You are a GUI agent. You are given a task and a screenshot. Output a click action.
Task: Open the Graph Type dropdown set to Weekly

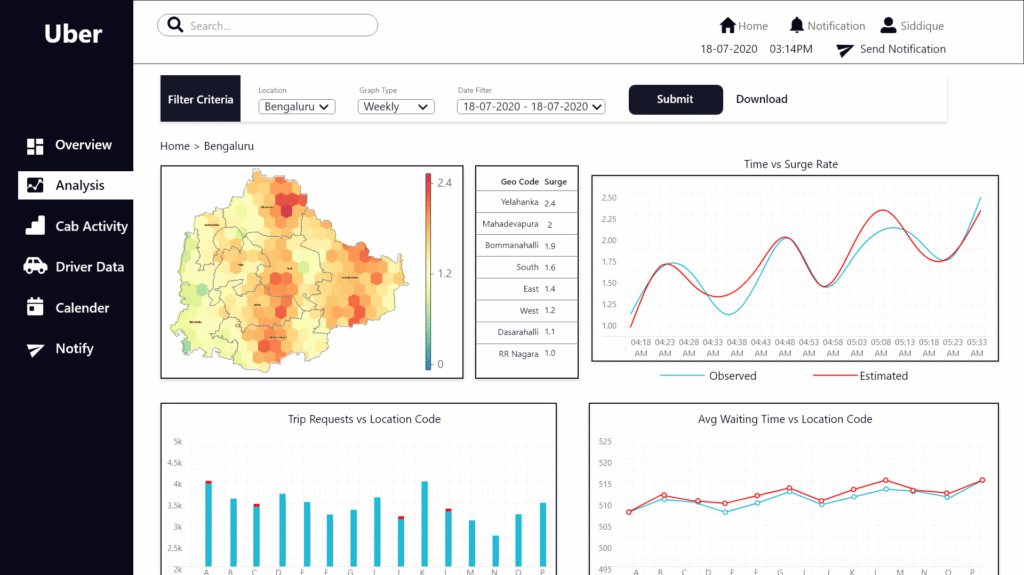point(396,106)
